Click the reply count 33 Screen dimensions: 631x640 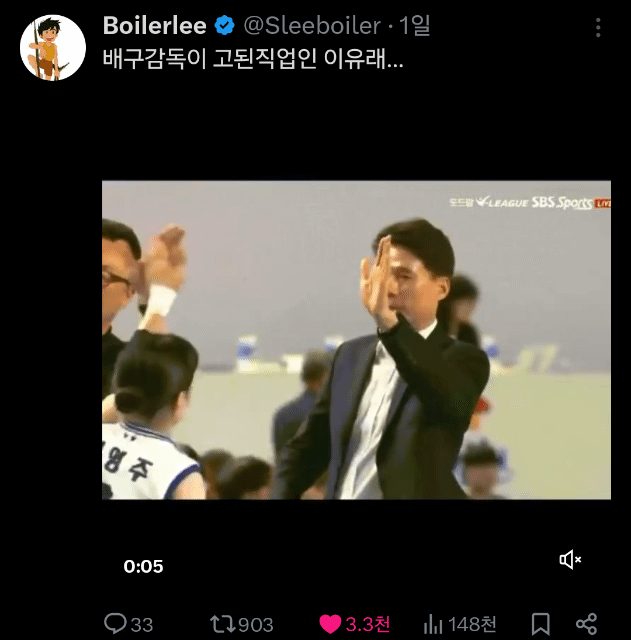(142, 624)
